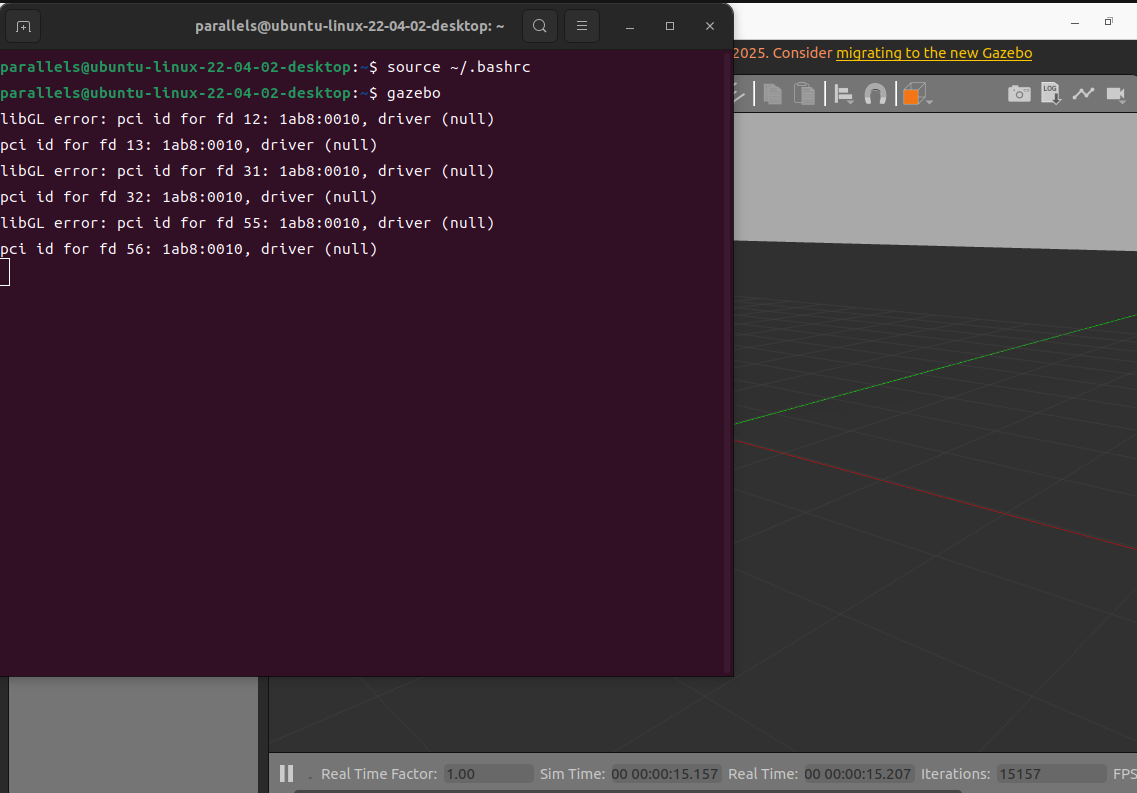Open the align tool in Gazebo toolbar
The image size is (1137, 793).
click(843, 94)
